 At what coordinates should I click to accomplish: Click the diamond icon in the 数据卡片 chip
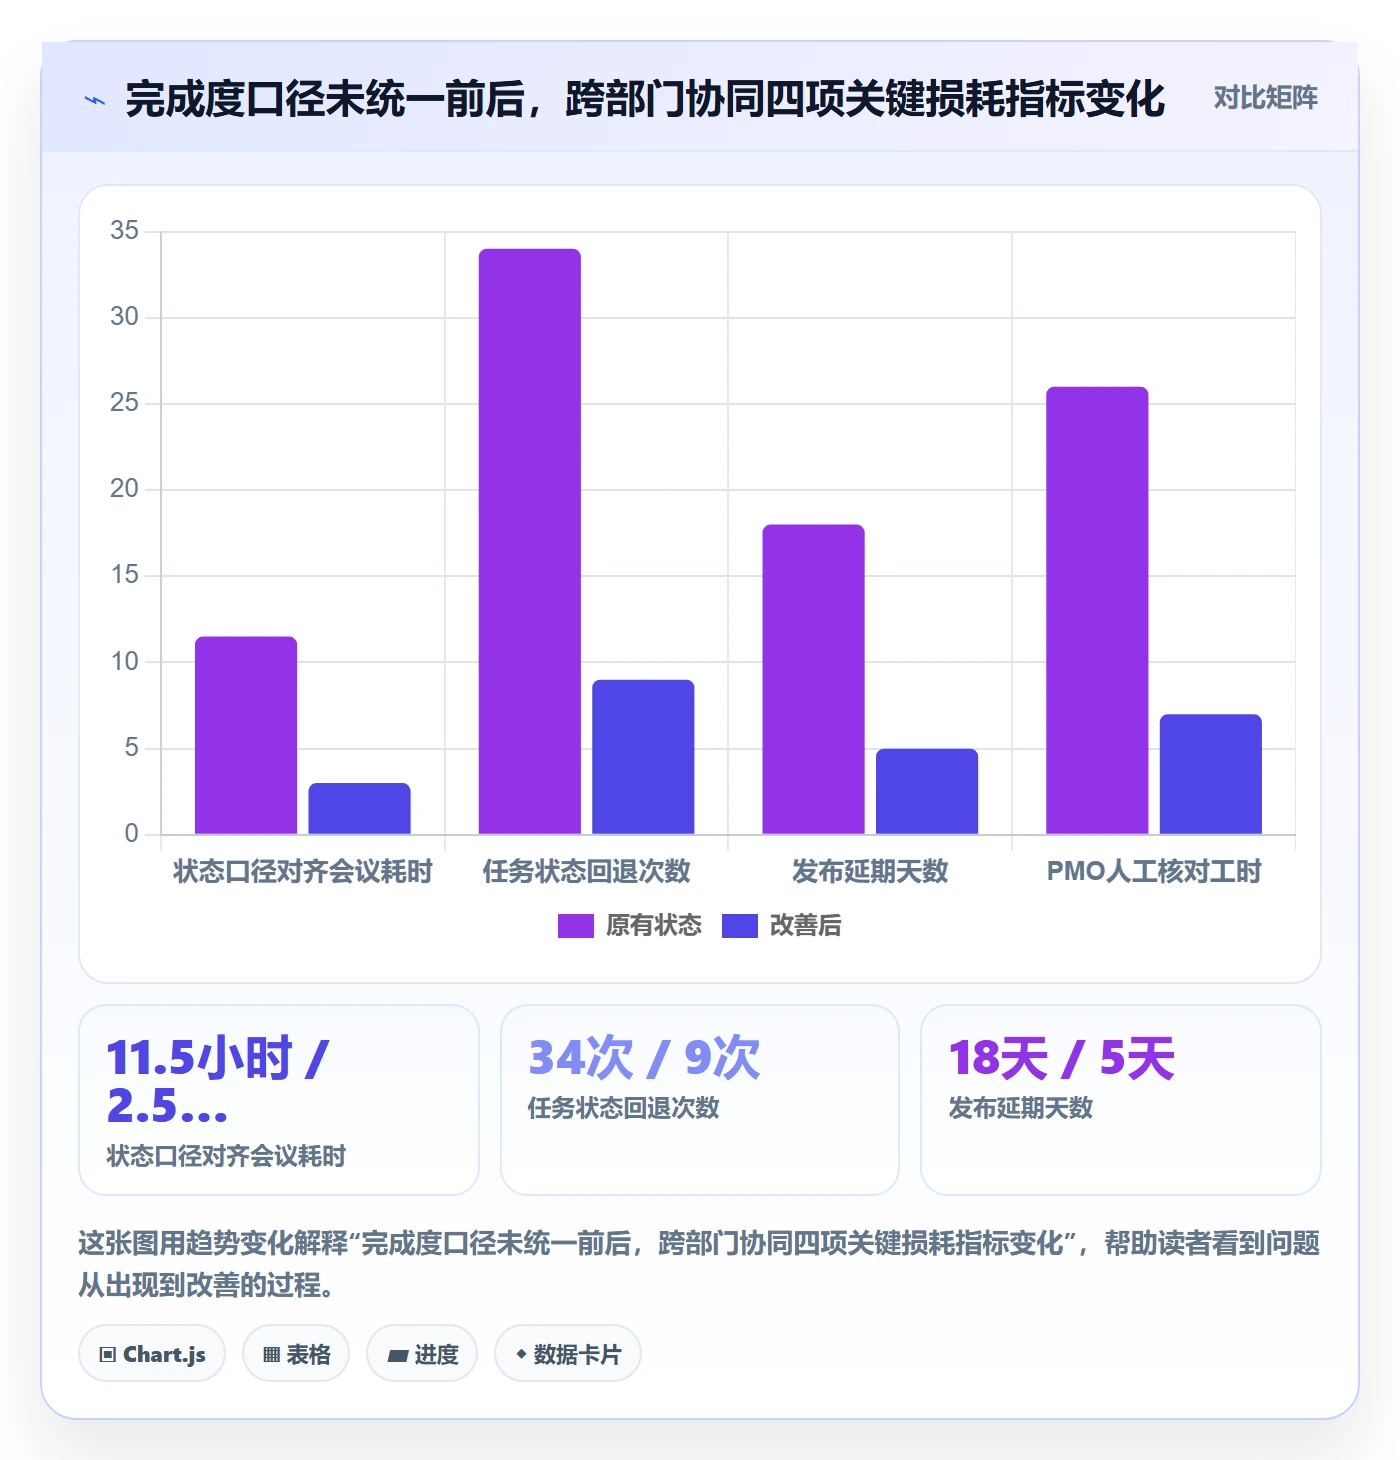click(521, 1354)
